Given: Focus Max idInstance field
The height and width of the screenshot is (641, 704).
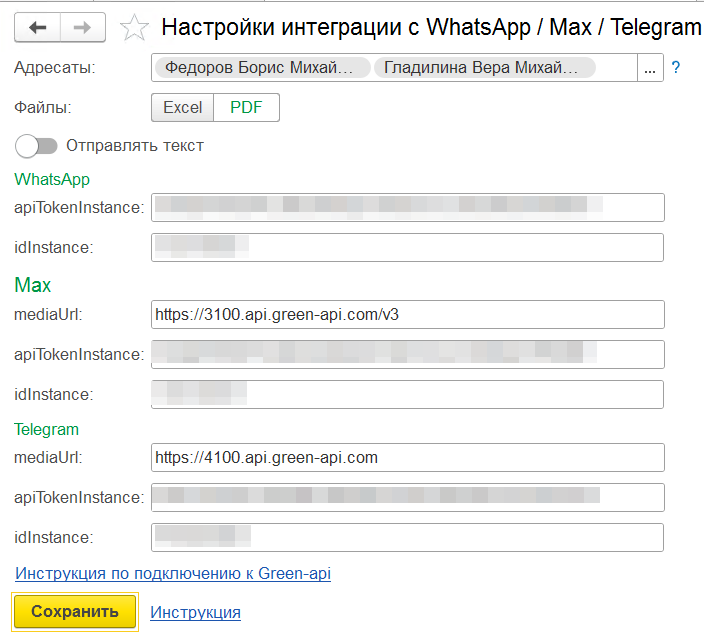Looking at the screenshot, I should click(408, 395).
